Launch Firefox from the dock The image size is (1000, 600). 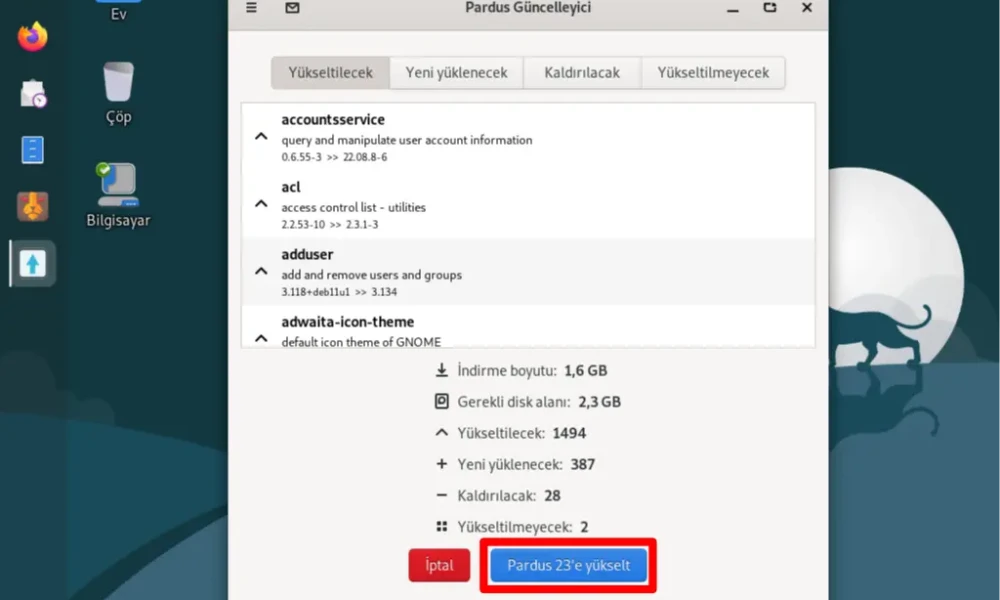click(33, 37)
